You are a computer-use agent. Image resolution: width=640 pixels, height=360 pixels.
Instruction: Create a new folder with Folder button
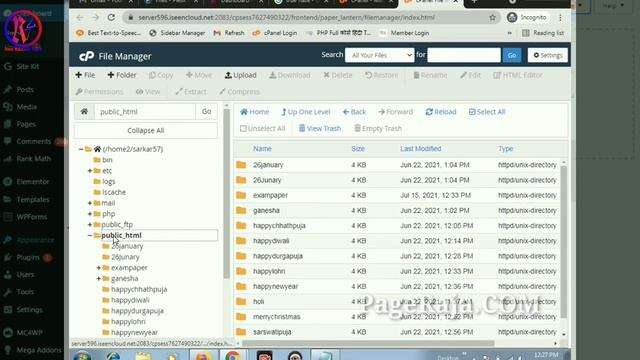(x=122, y=75)
